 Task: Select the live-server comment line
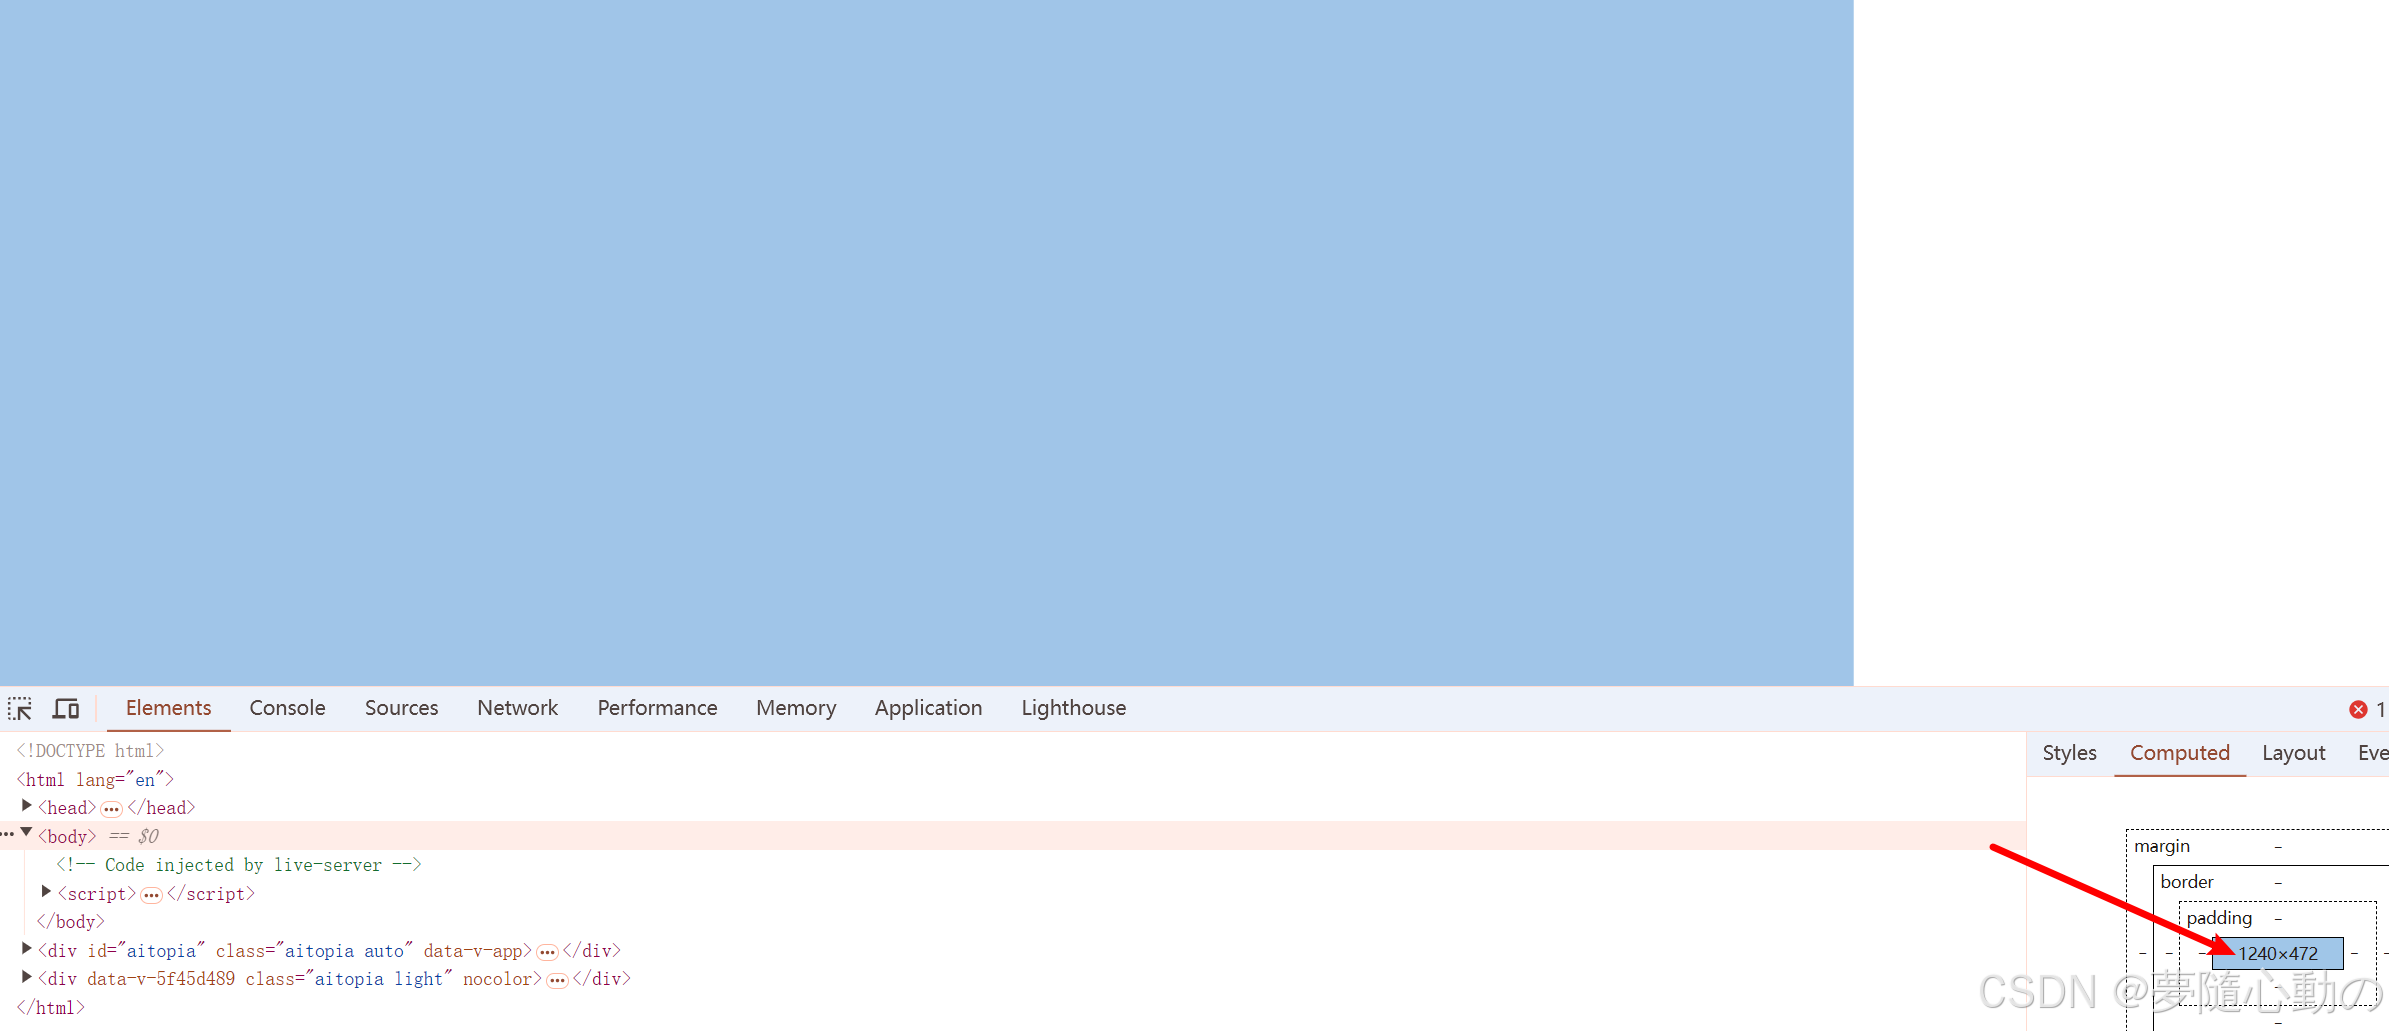point(239,865)
